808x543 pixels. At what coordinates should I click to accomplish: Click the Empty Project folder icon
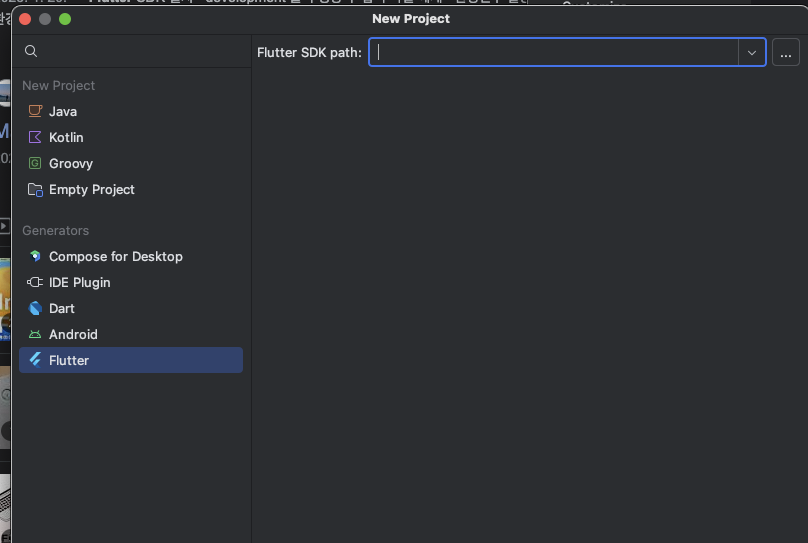[x=35, y=190]
